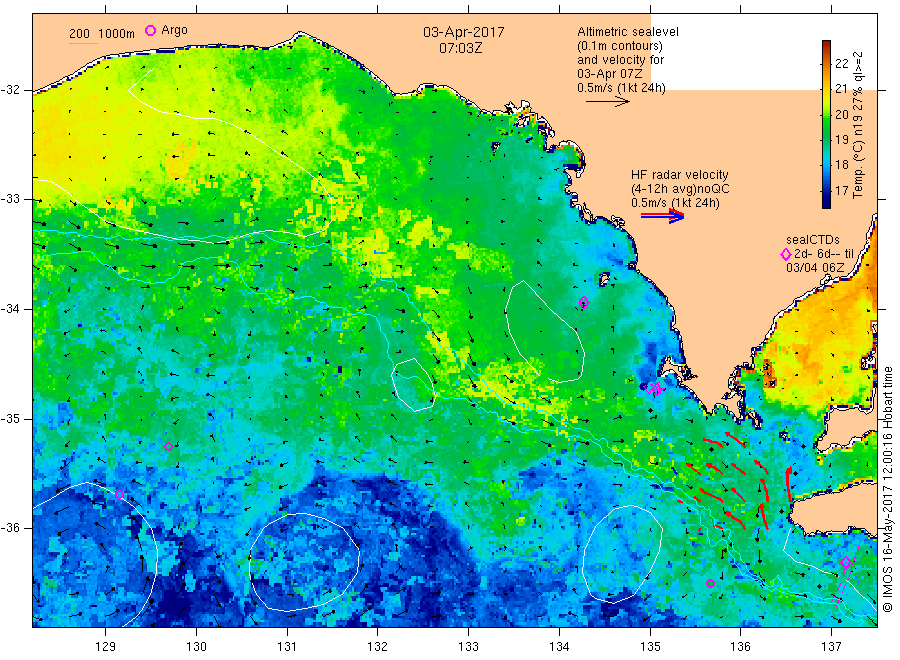Click the 'Altimetric sealevel' heading text

[x=628, y=32]
